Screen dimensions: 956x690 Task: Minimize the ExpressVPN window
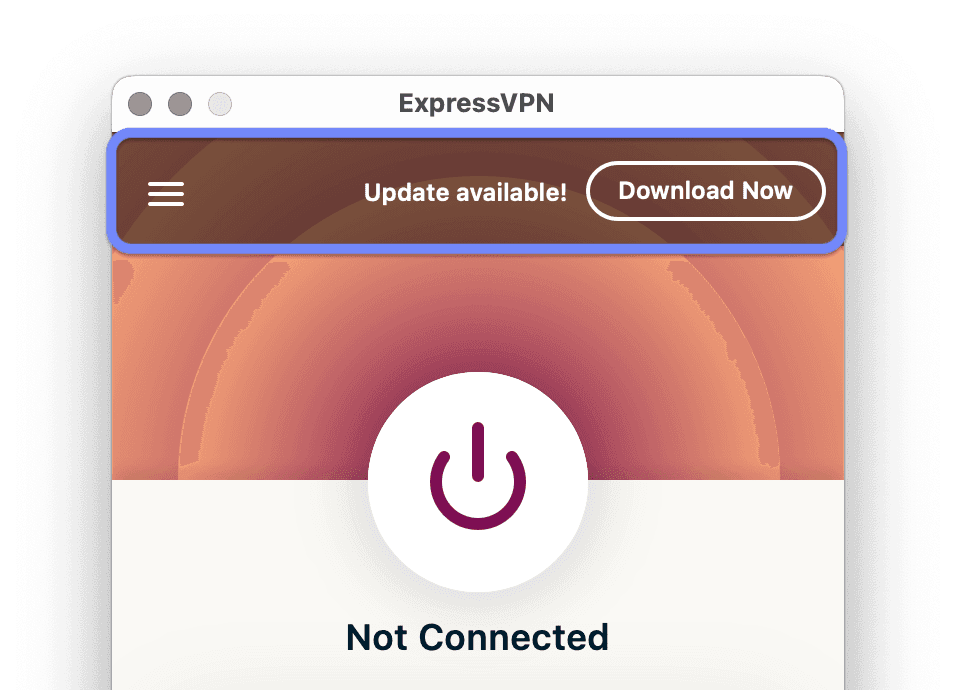tap(180, 104)
